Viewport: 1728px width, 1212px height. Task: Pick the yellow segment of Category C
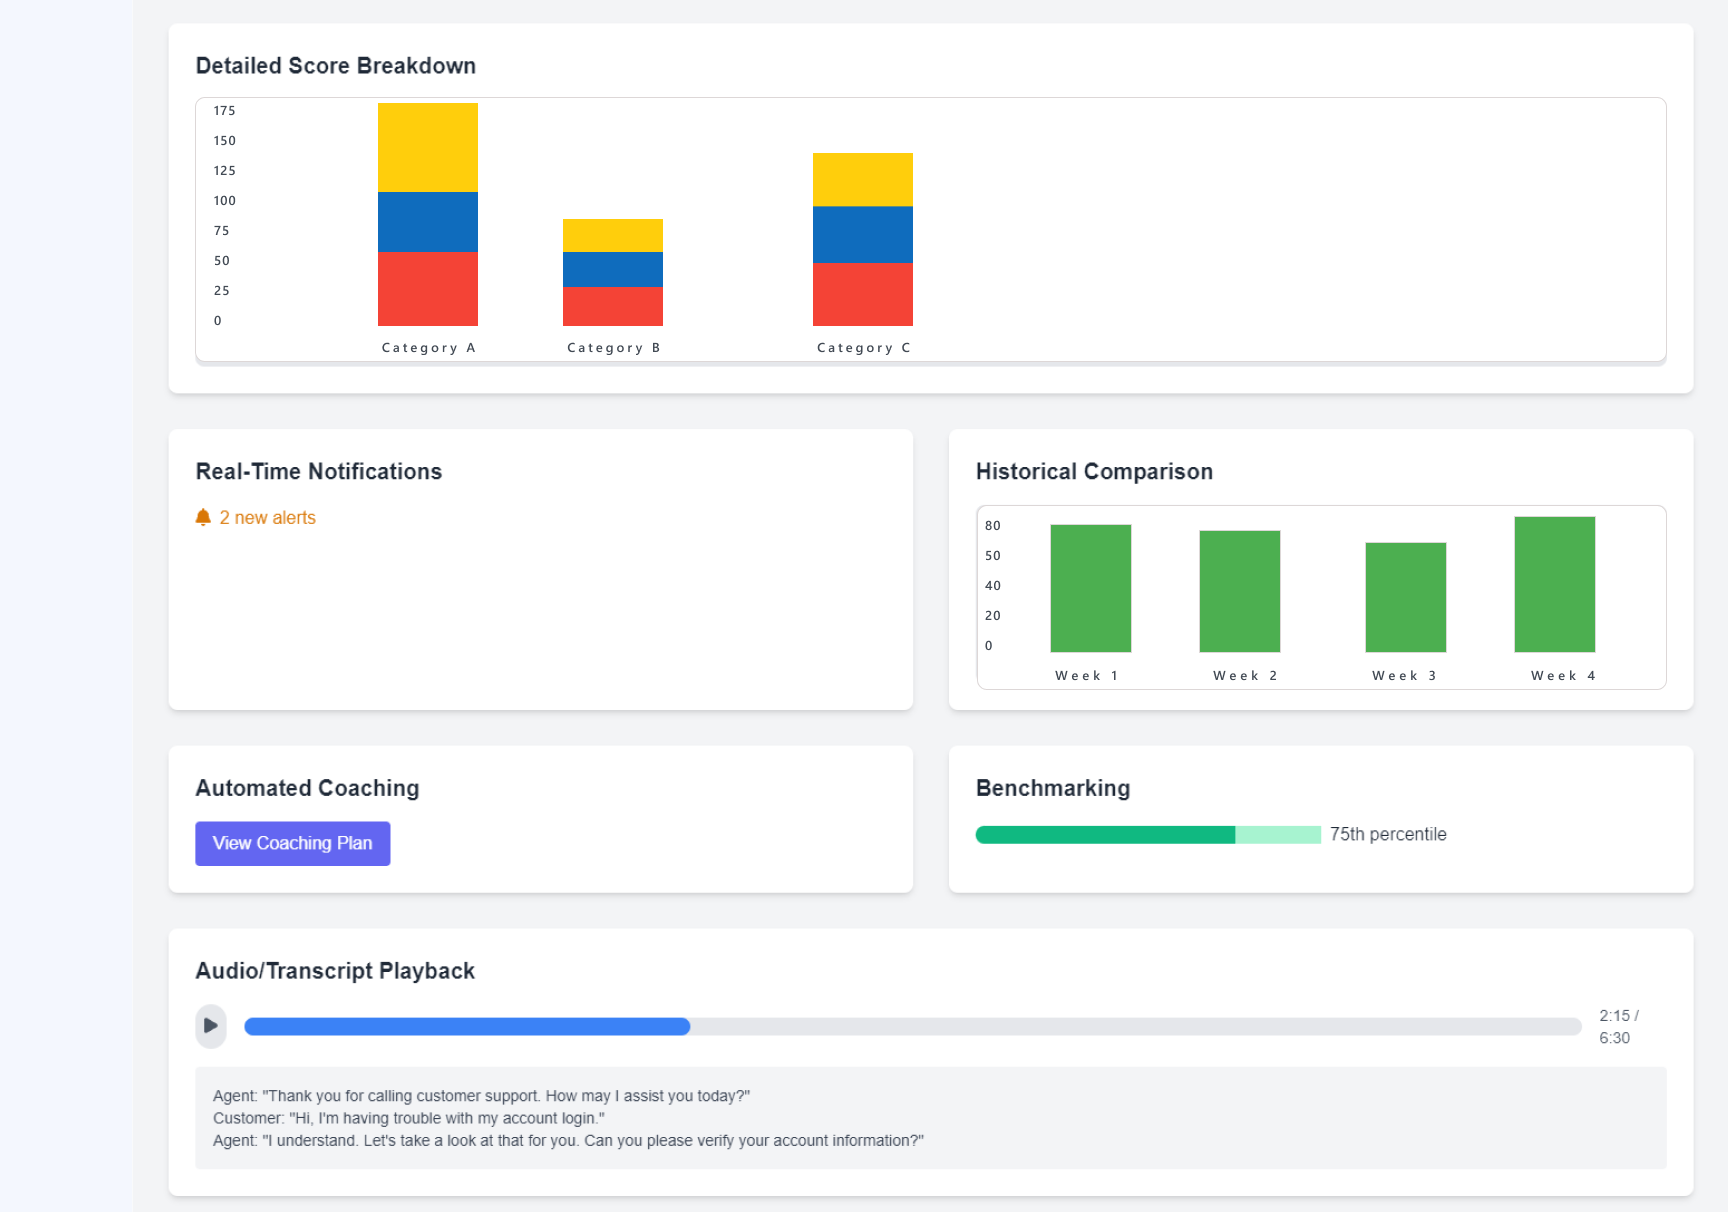click(862, 180)
